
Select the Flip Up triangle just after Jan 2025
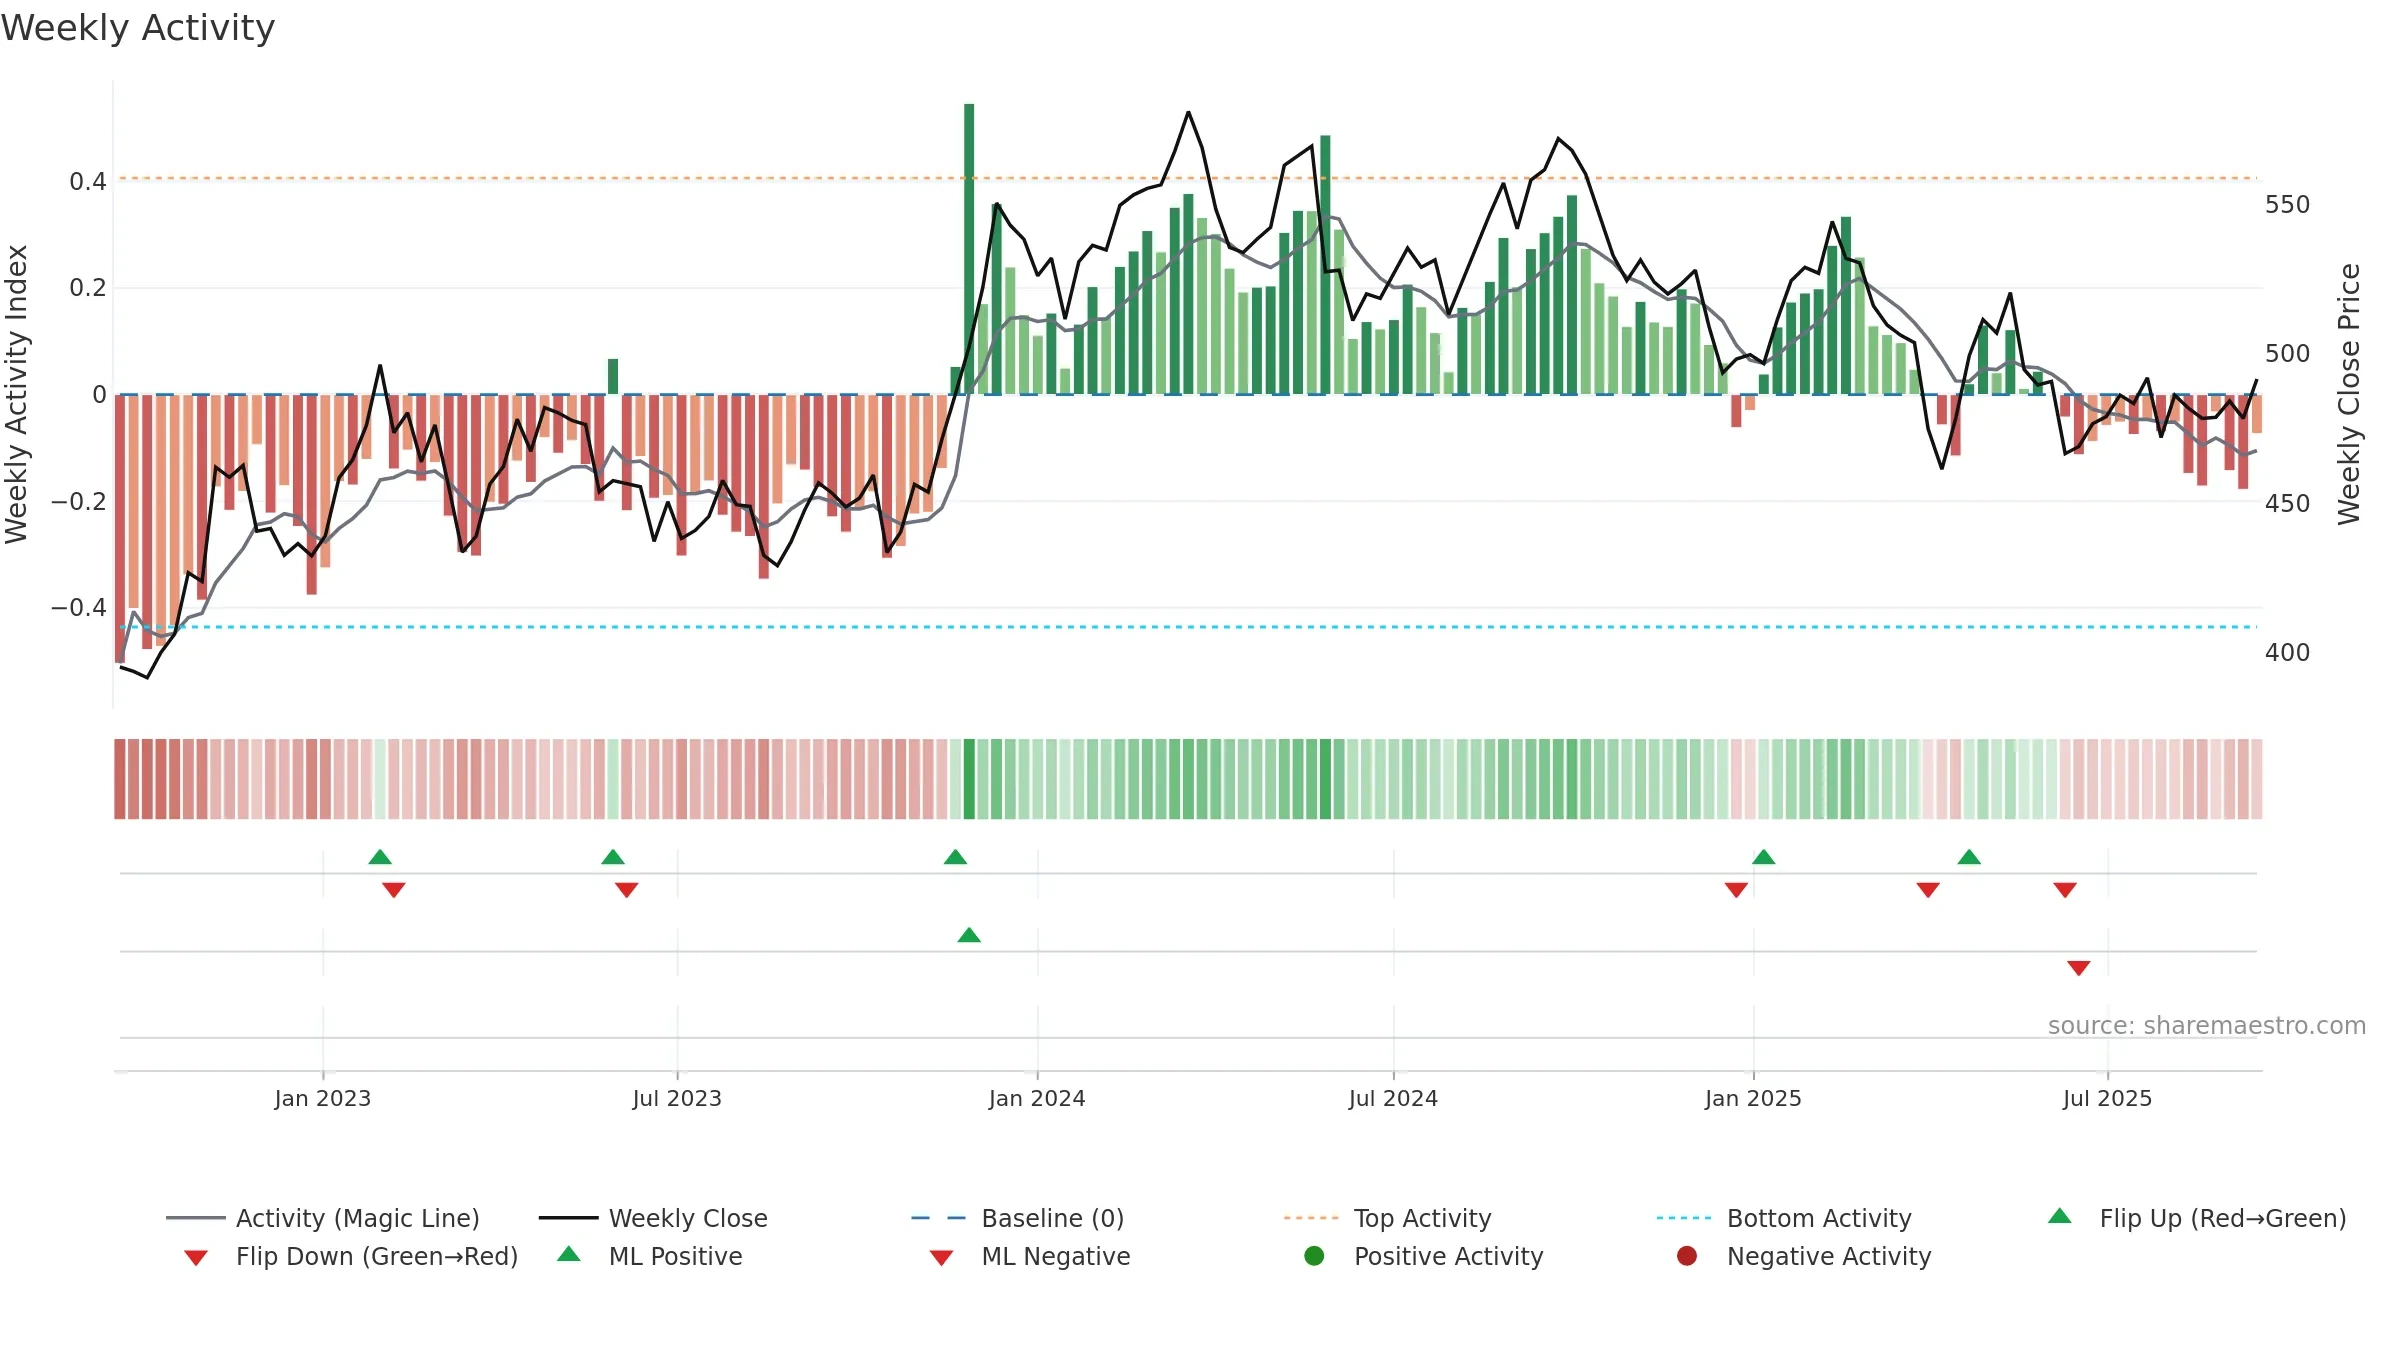pos(1764,857)
